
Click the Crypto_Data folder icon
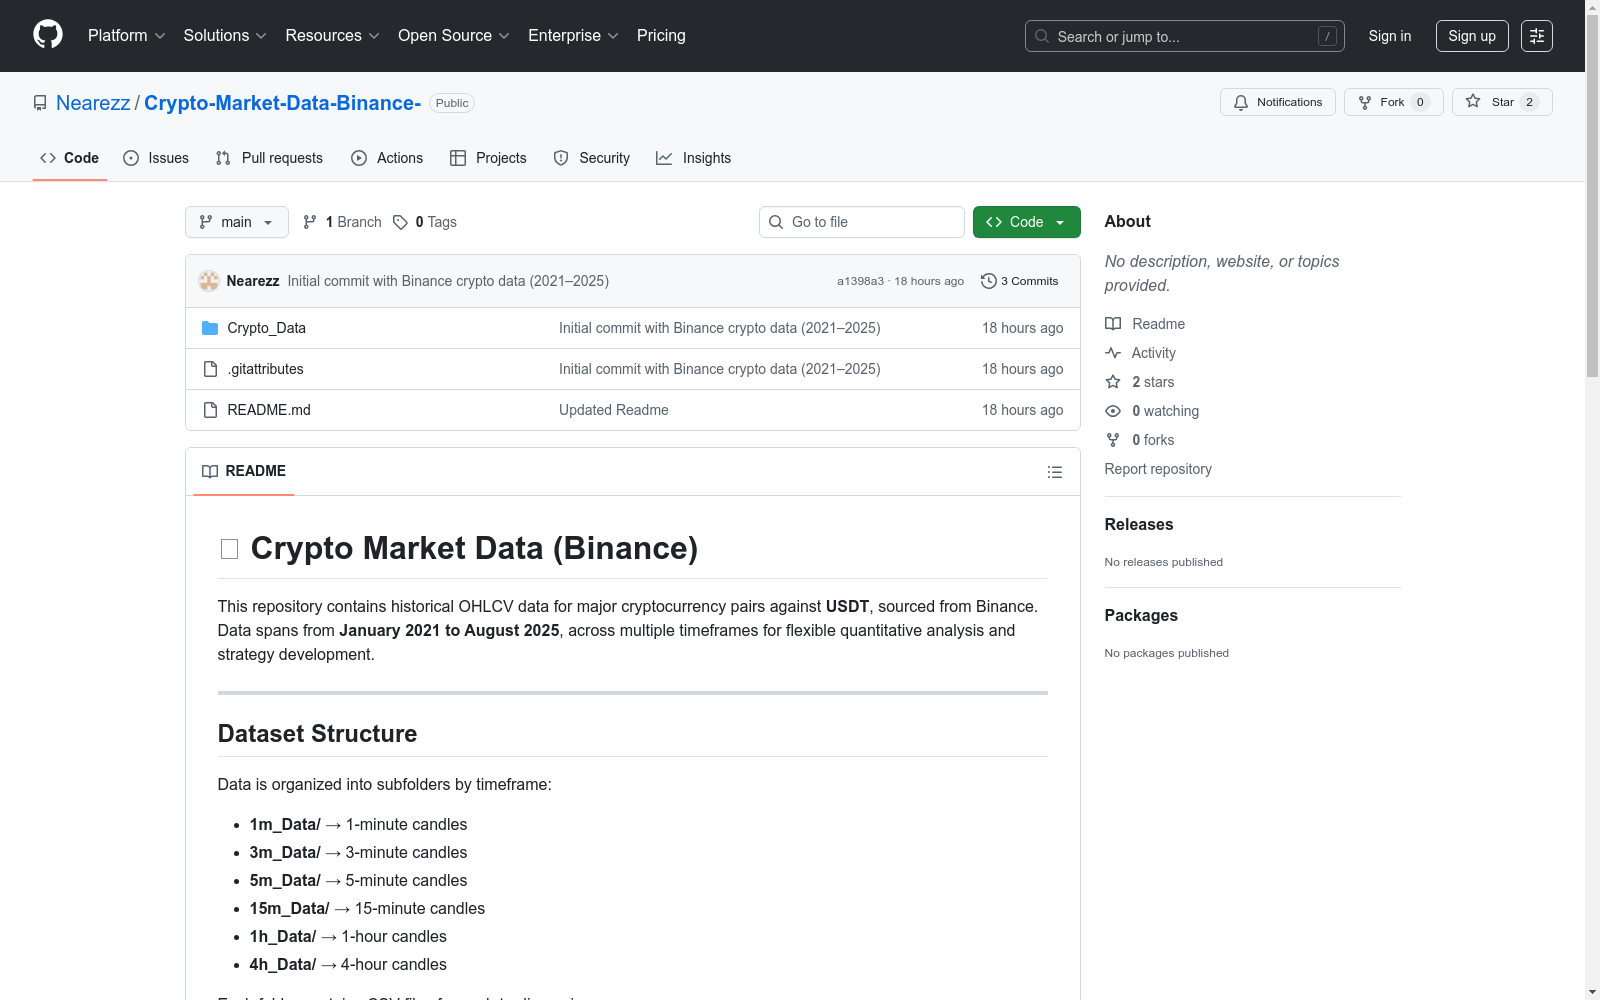click(210, 328)
